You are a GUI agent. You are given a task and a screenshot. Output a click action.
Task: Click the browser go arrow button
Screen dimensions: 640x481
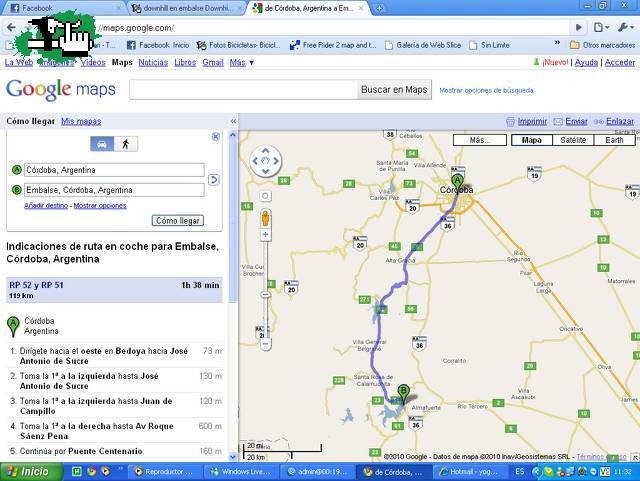pos(578,27)
